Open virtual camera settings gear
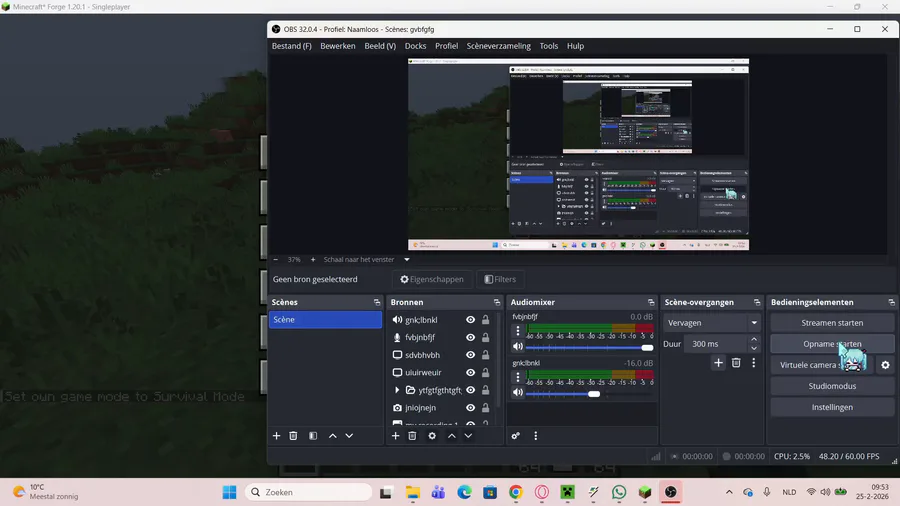900x506 pixels. point(885,365)
